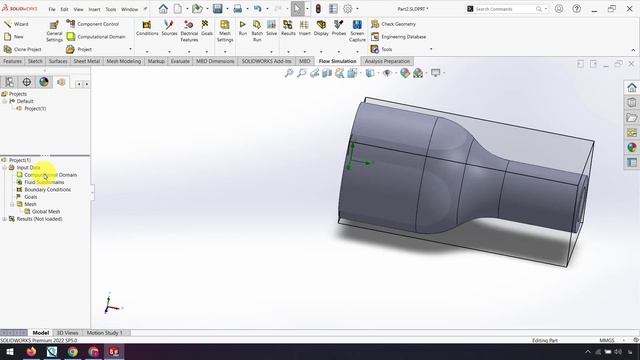Click the Clone Project button

click(x=22, y=49)
